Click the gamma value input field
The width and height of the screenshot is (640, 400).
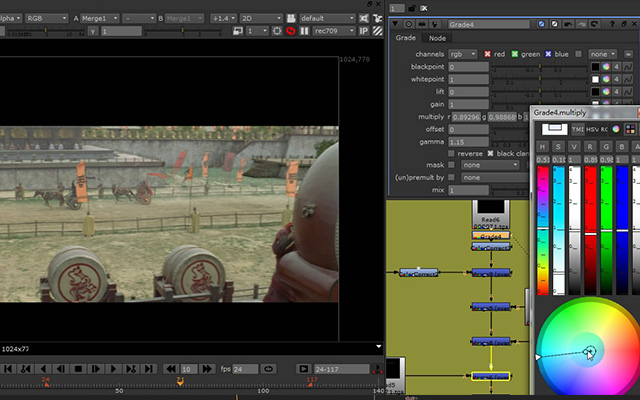click(468, 142)
